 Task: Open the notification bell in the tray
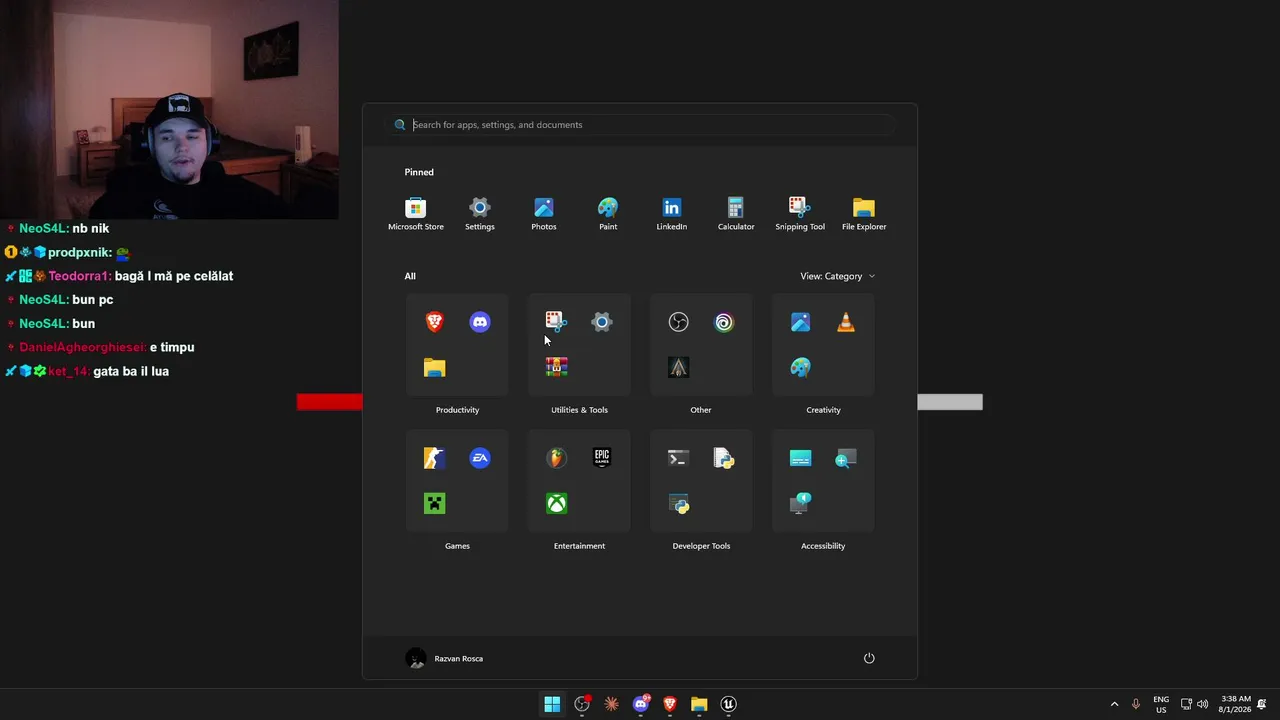point(1263,704)
